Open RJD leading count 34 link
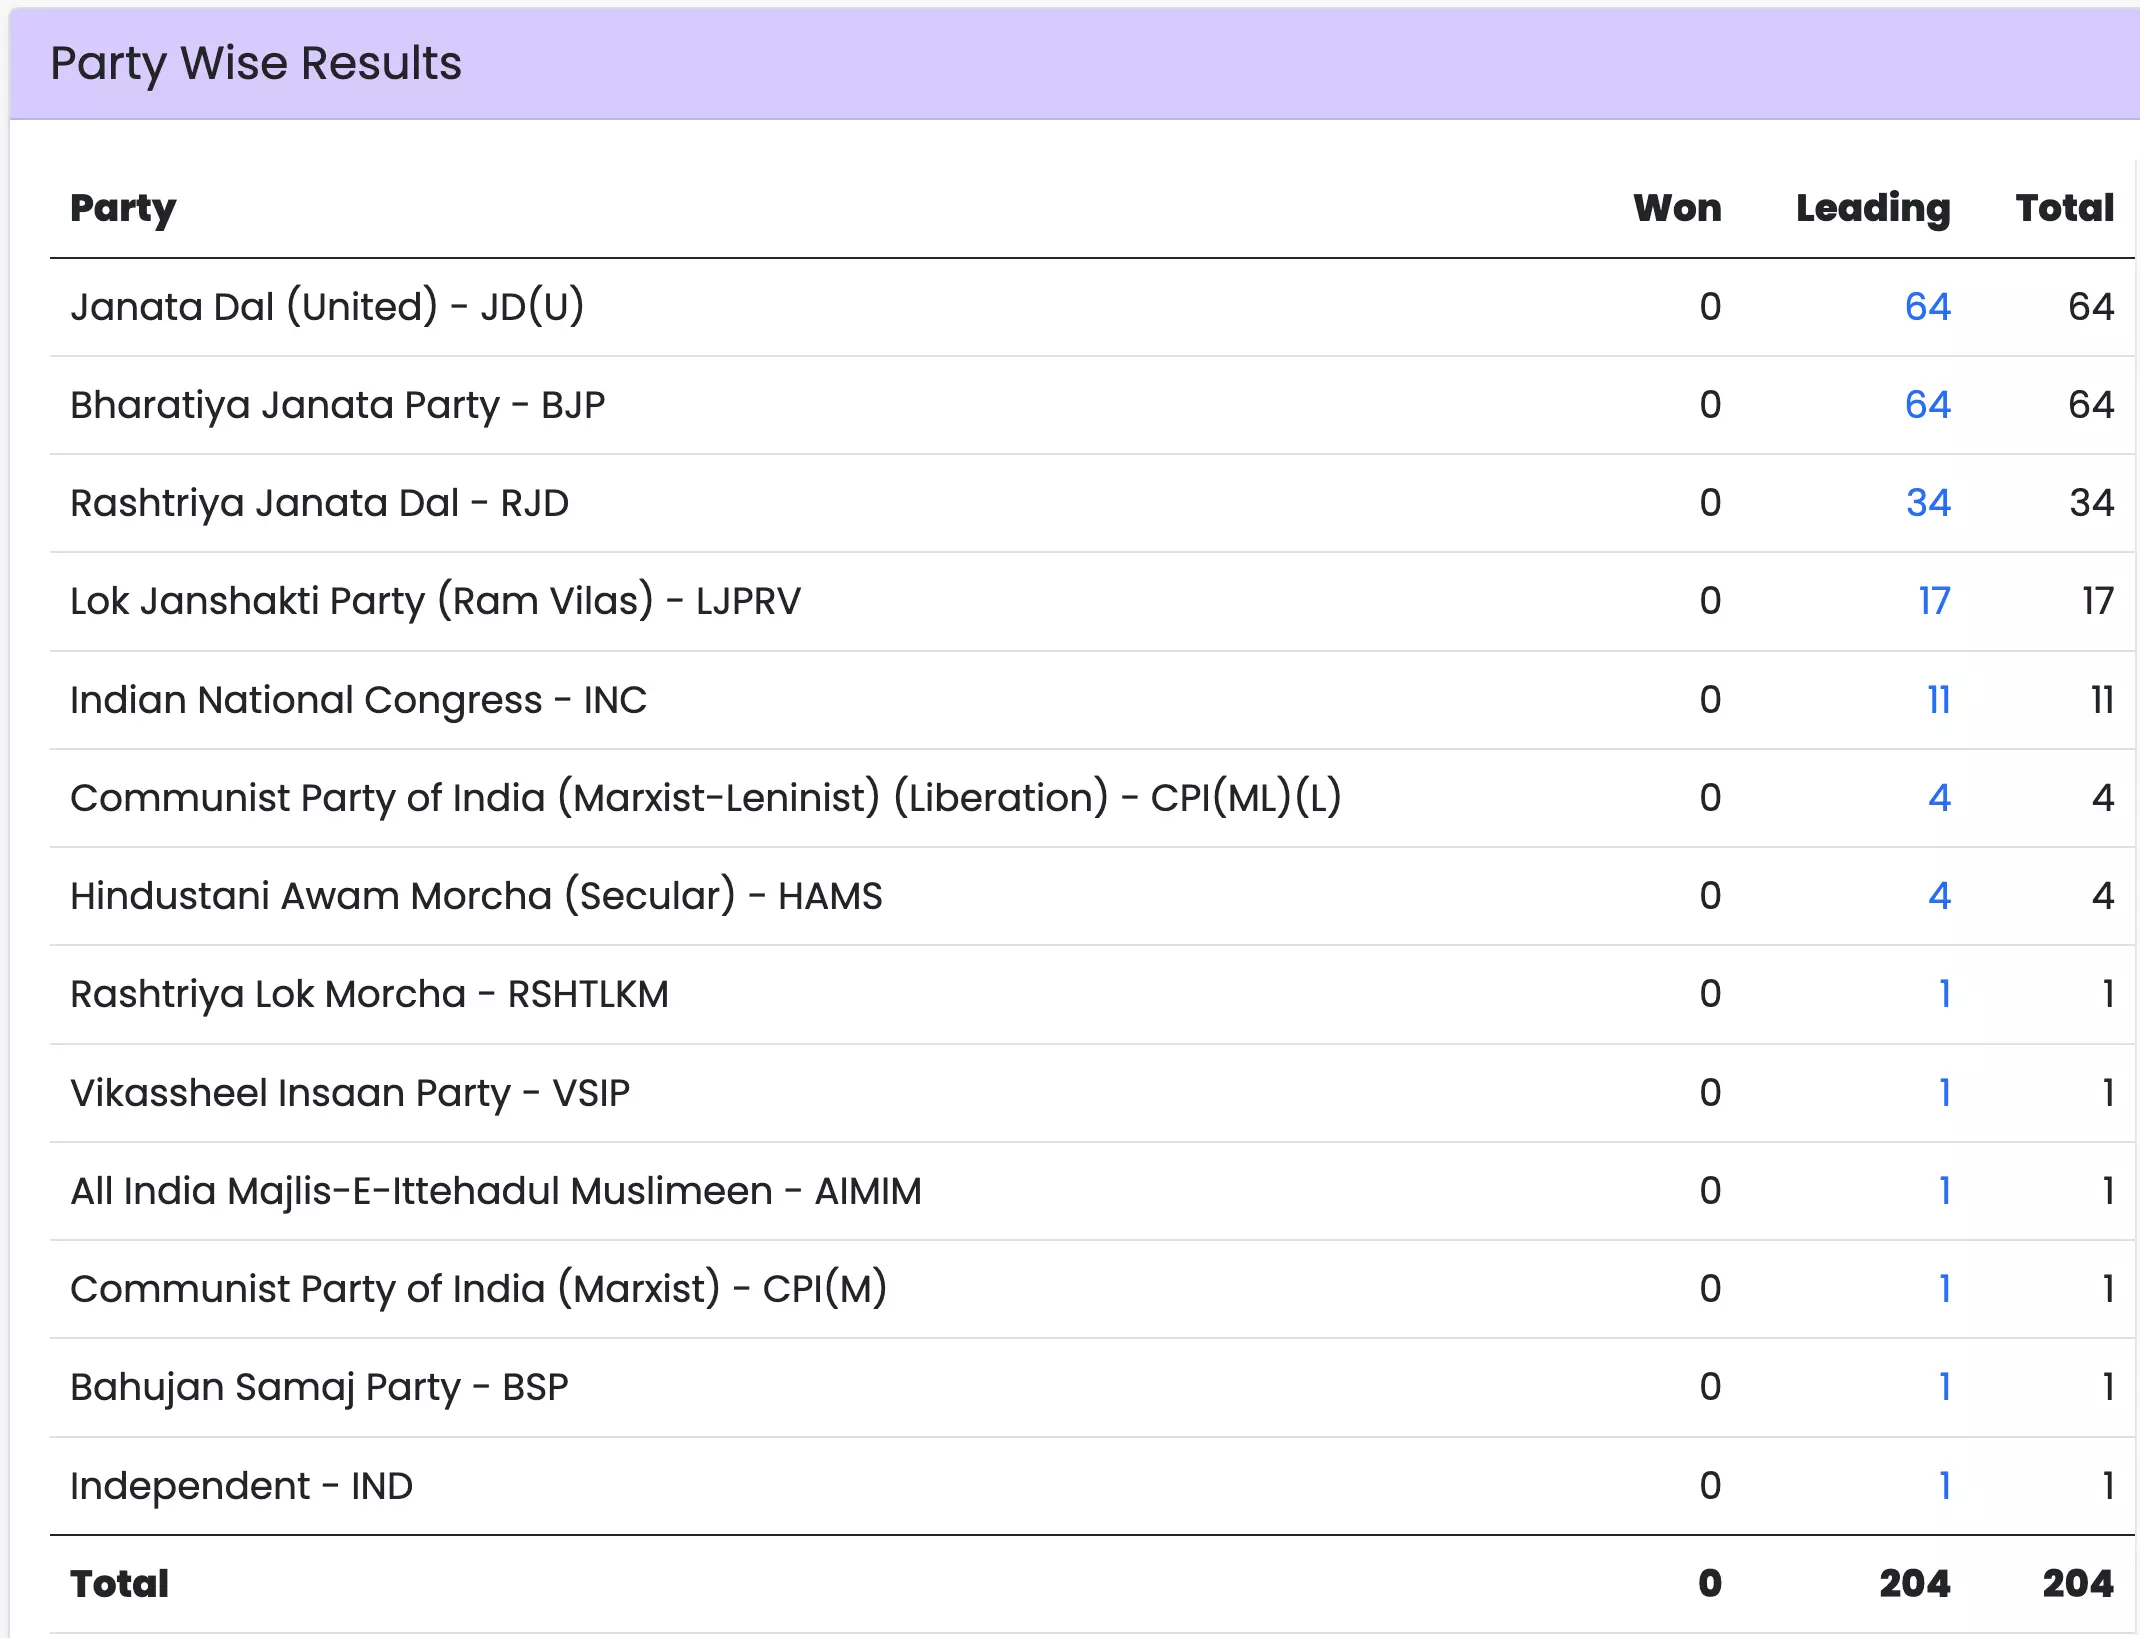 (1927, 502)
